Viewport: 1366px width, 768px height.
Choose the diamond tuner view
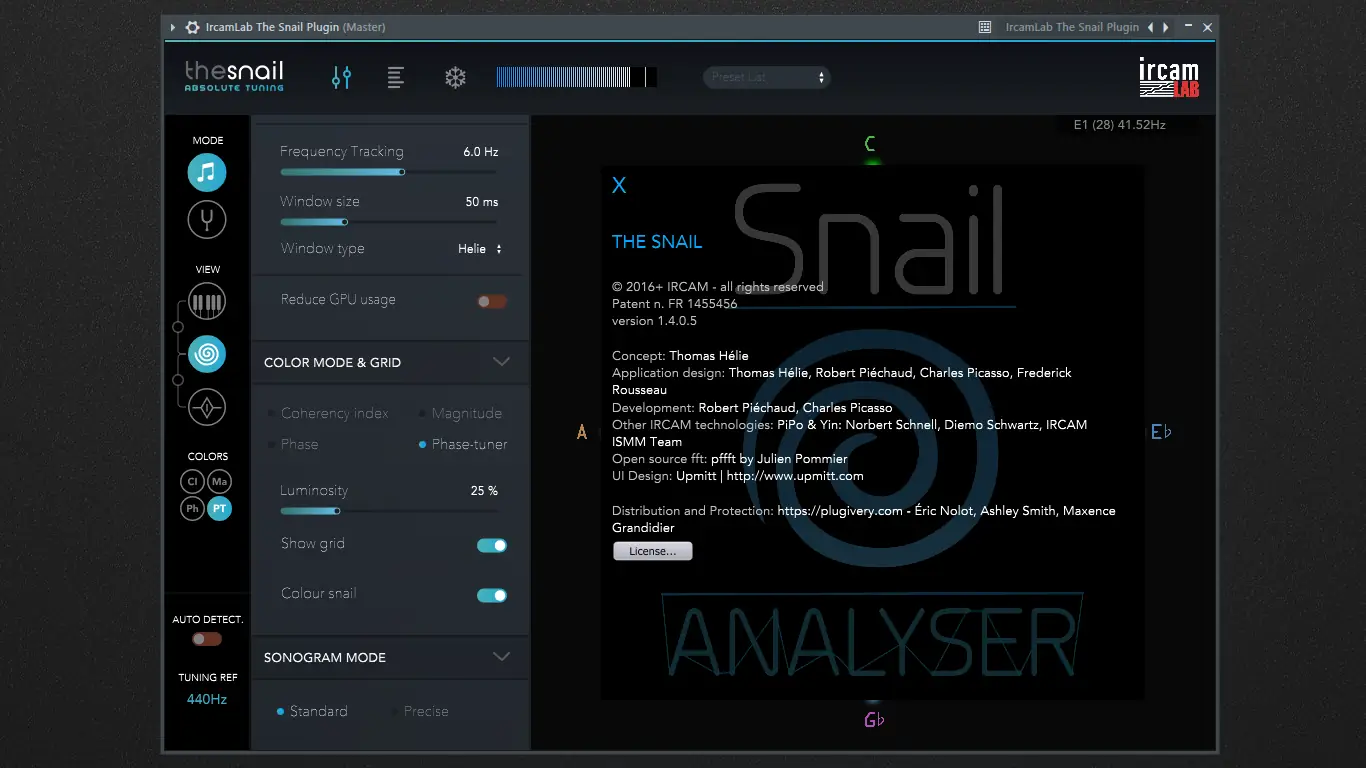click(x=207, y=407)
